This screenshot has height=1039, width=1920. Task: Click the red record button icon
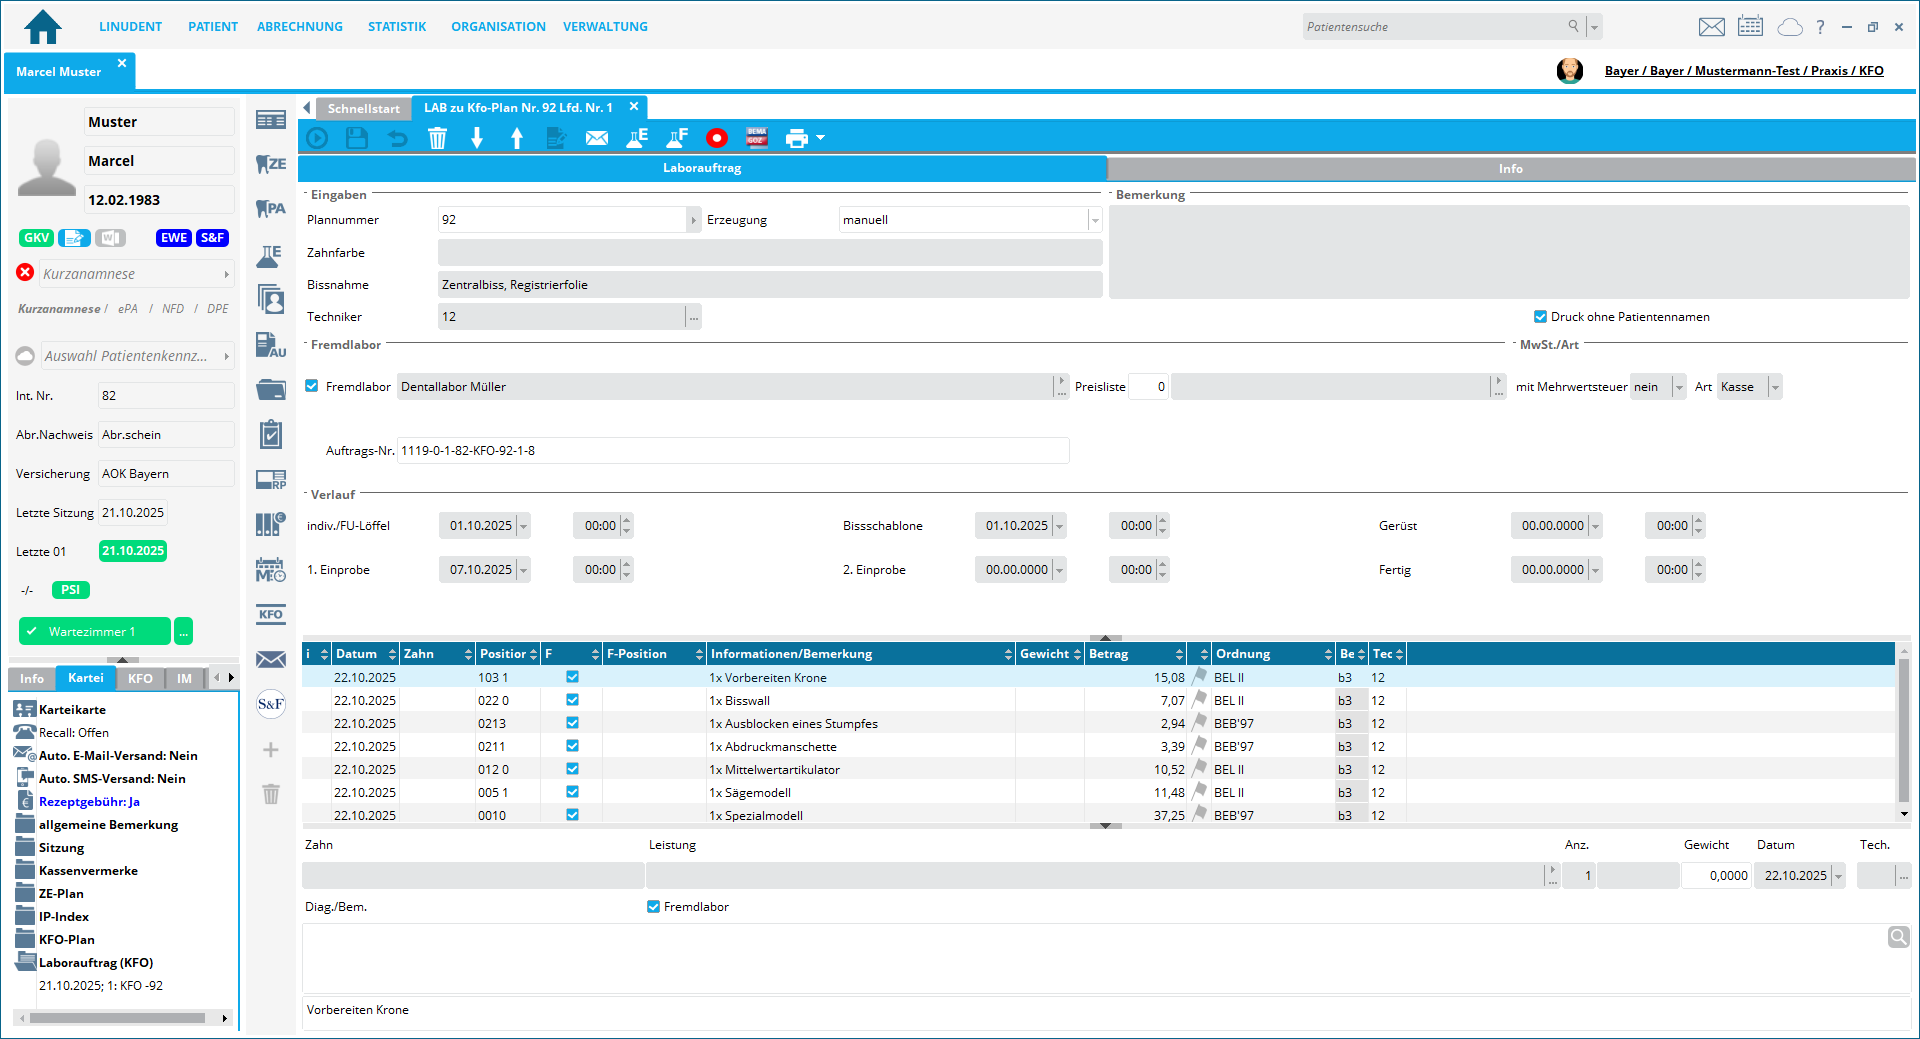click(716, 138)
